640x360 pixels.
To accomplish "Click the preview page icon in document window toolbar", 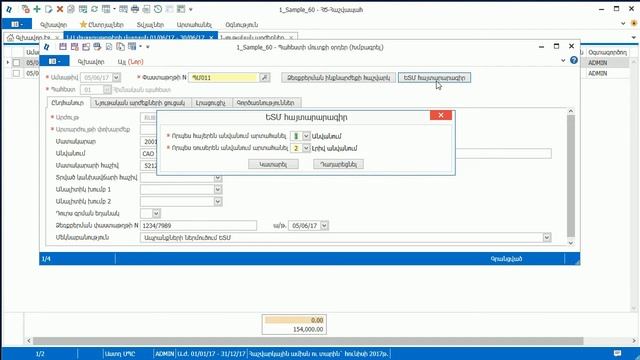I will coord(109,47).
